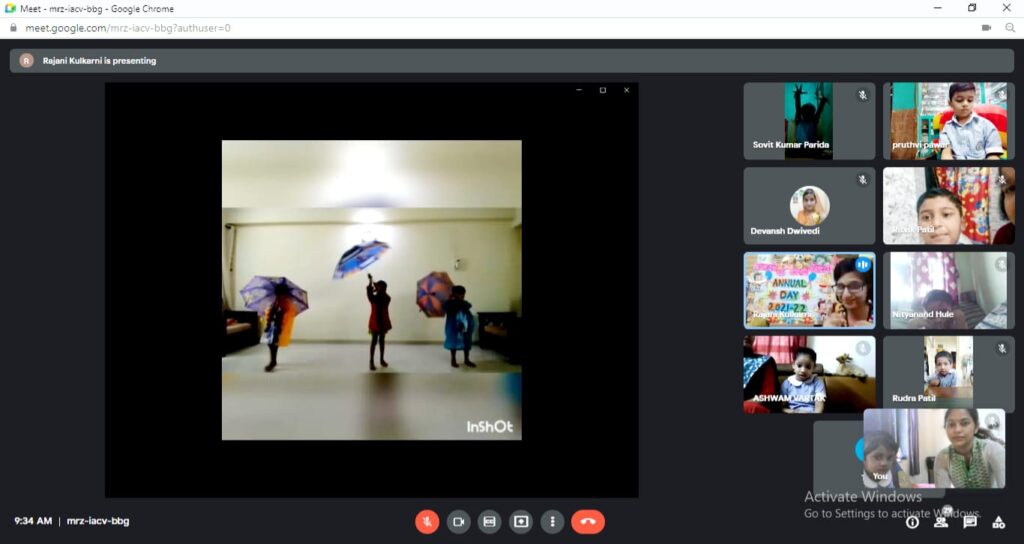1024x544 pixels.
Task: Open more options menu
Action: [x=552, y=522]
